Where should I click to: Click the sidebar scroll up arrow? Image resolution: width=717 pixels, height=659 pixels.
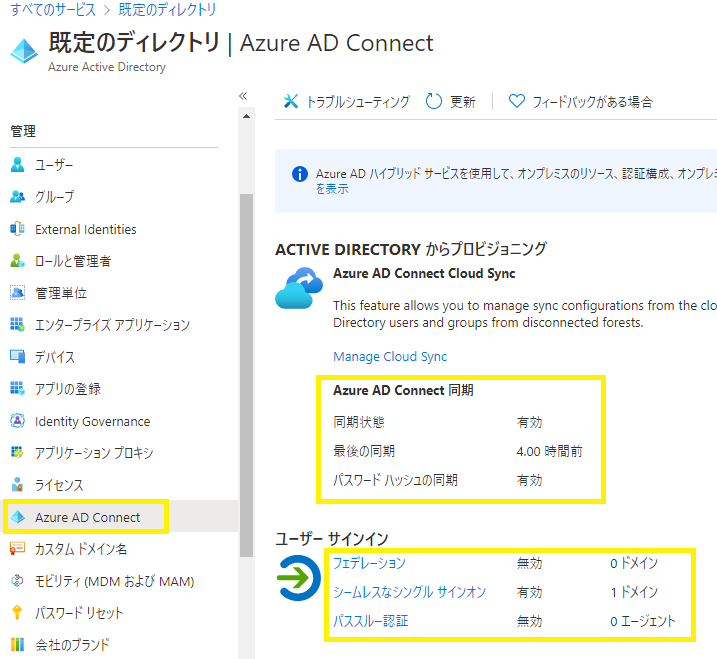point(246,116)
